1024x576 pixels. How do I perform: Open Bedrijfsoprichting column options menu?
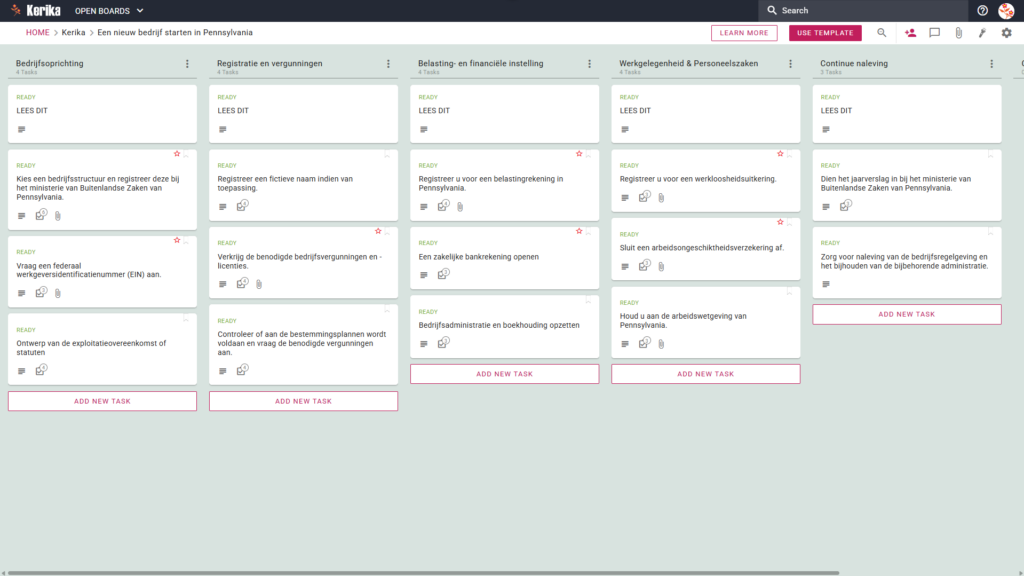click(187, 63)
